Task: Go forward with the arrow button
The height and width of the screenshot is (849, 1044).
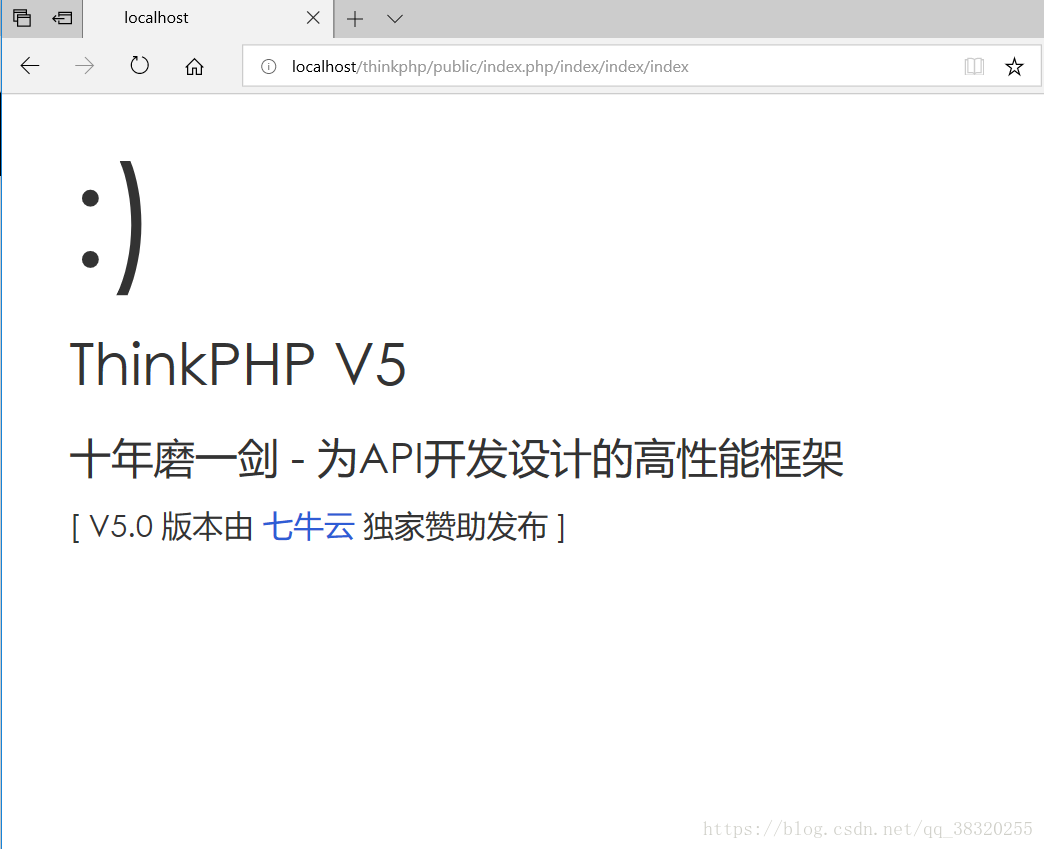Action: [85, 66]
